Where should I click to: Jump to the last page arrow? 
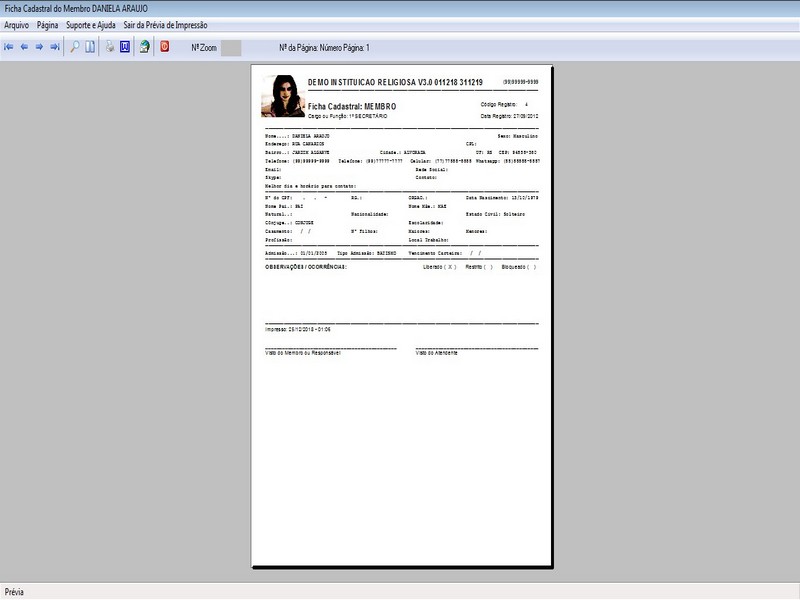[x=55, y=47]
